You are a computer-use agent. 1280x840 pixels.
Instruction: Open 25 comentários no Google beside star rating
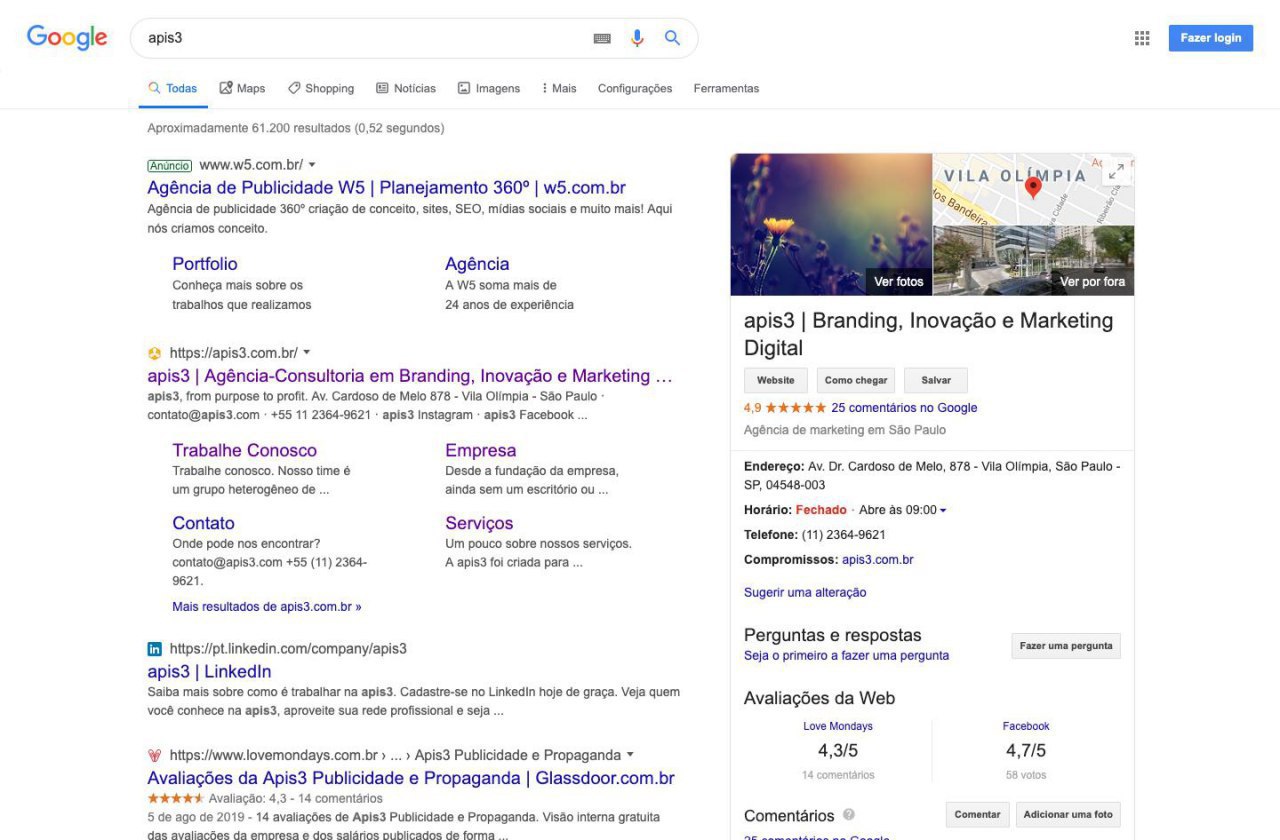point(904,408)
